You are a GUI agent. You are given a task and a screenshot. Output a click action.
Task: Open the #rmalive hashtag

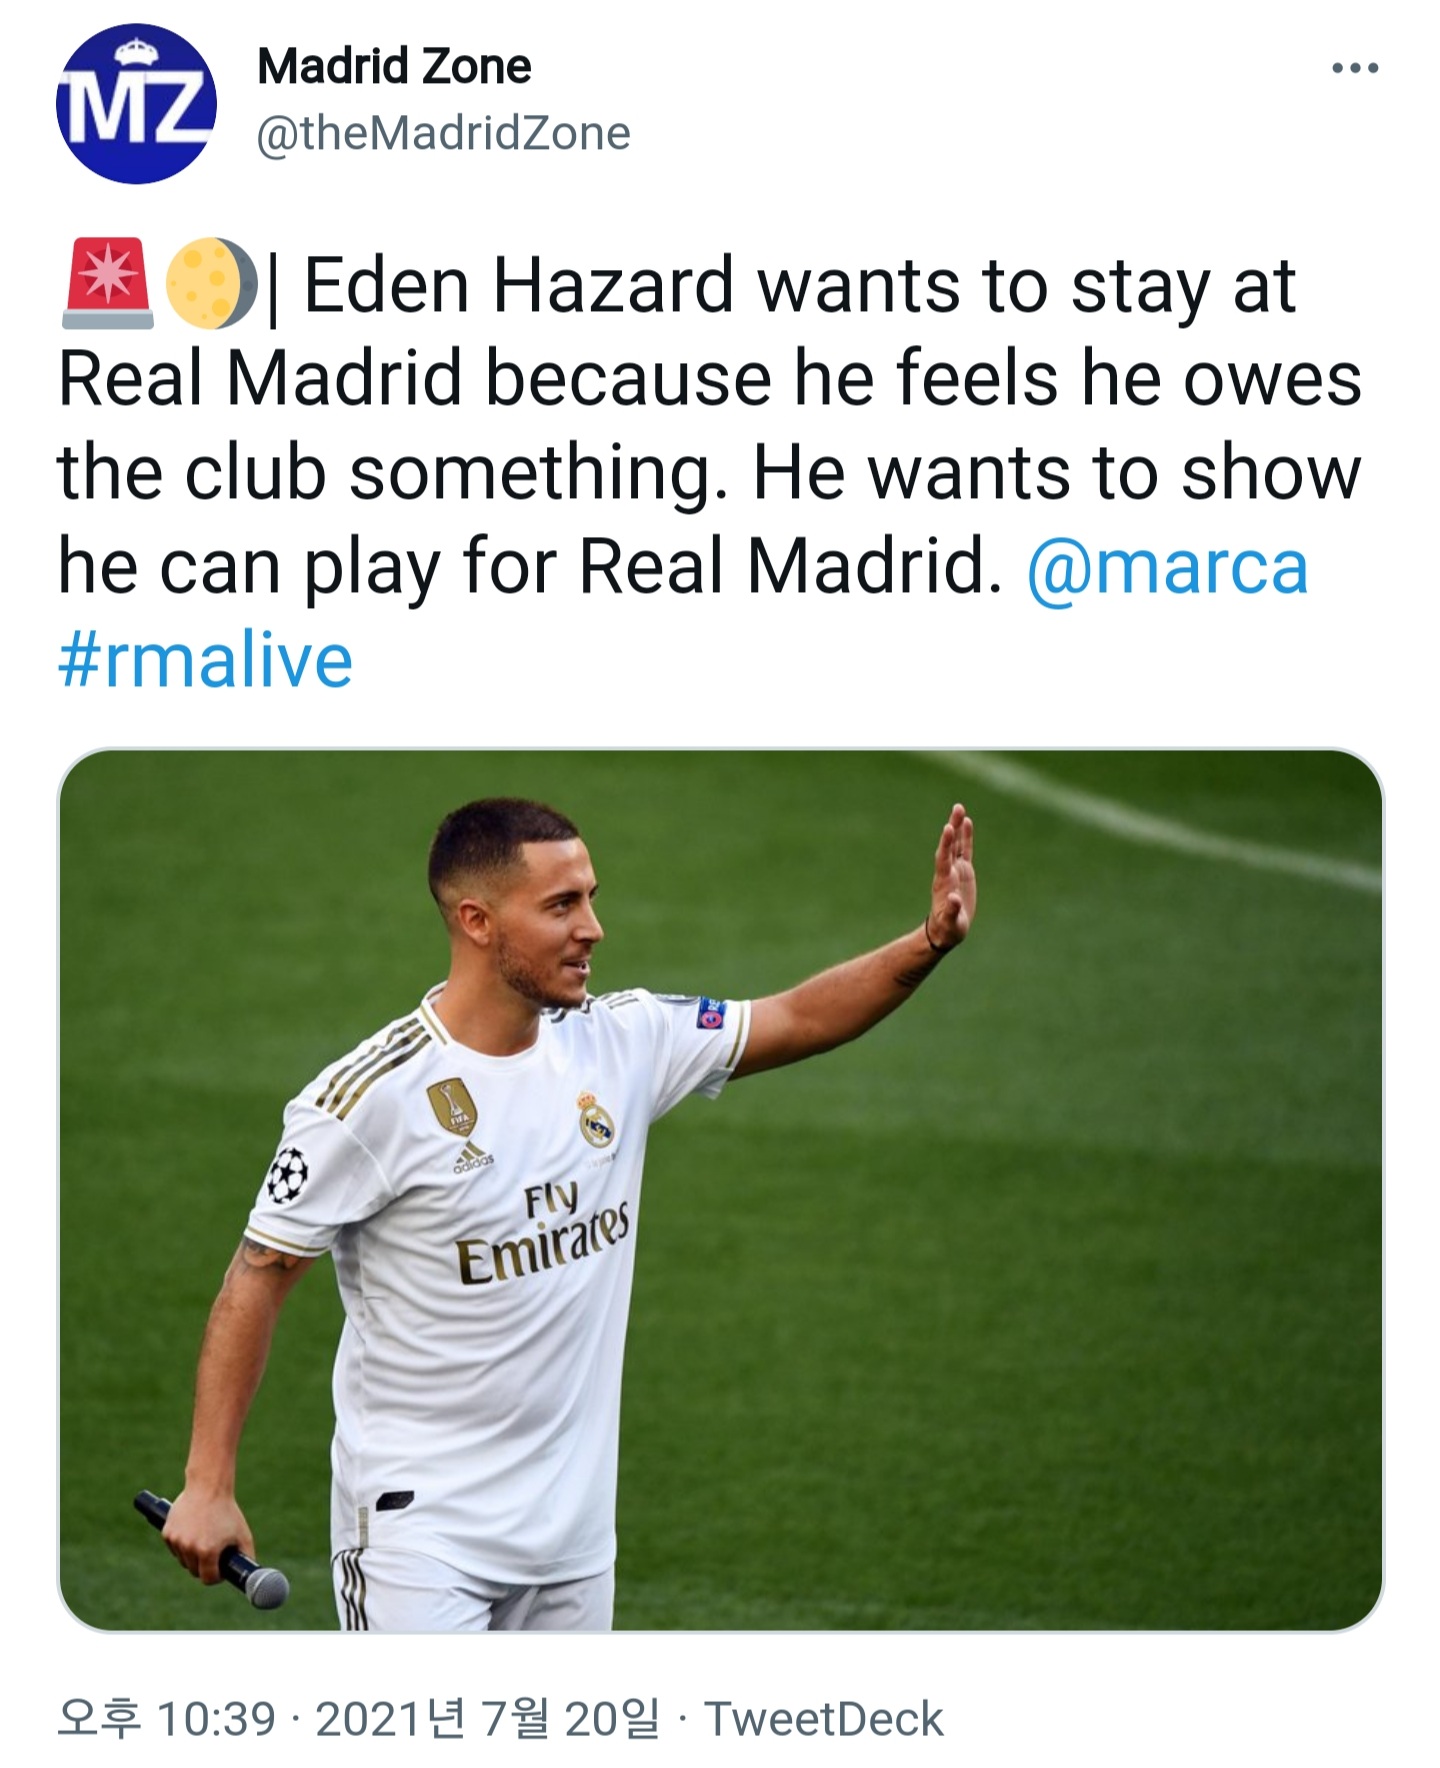pyautogui.click(x=206, y=661)
